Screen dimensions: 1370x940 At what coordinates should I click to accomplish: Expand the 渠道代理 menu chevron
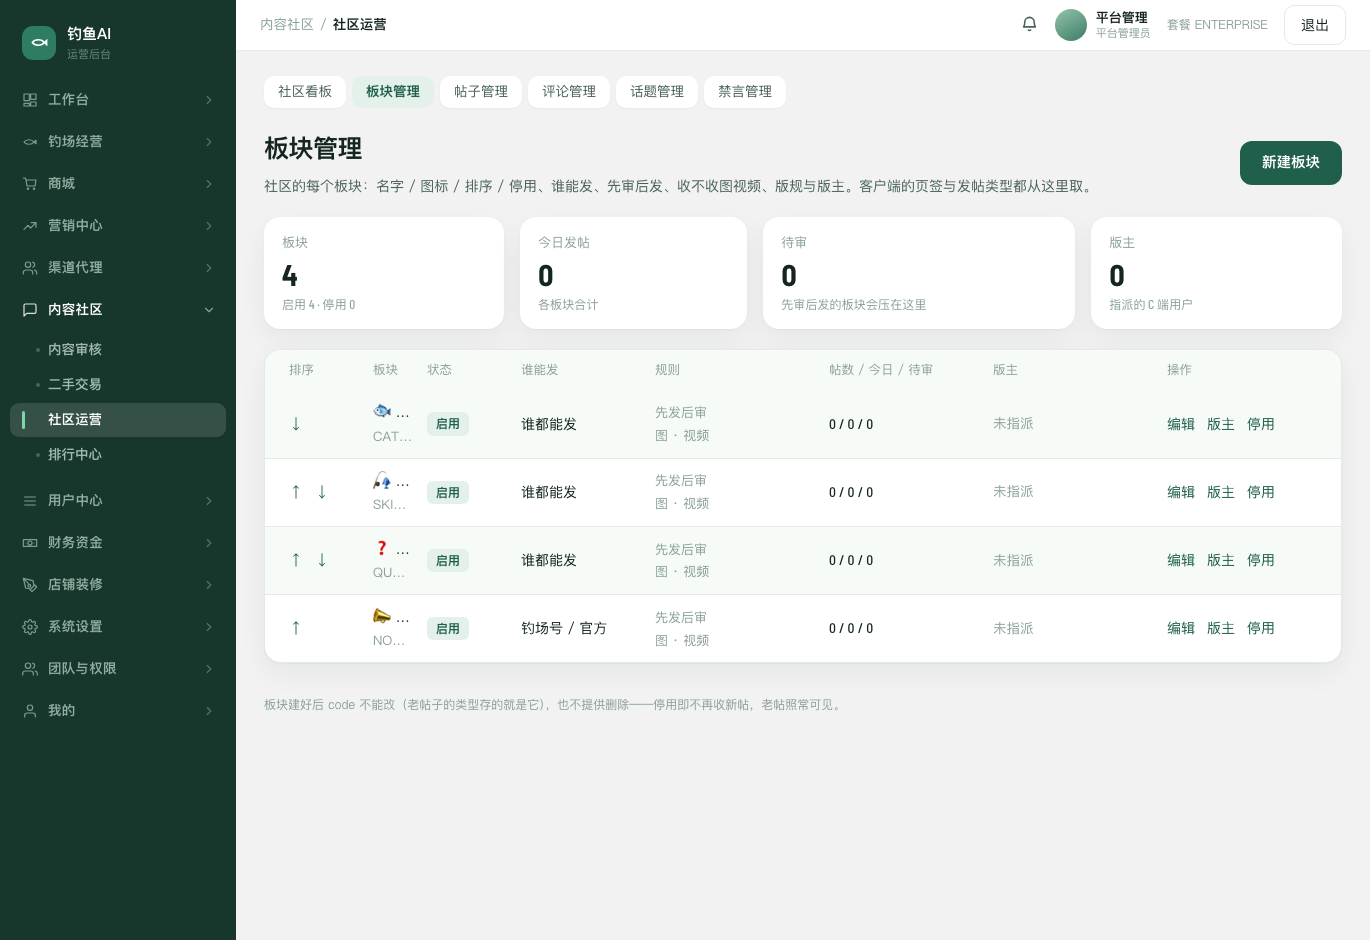[209, 268]
